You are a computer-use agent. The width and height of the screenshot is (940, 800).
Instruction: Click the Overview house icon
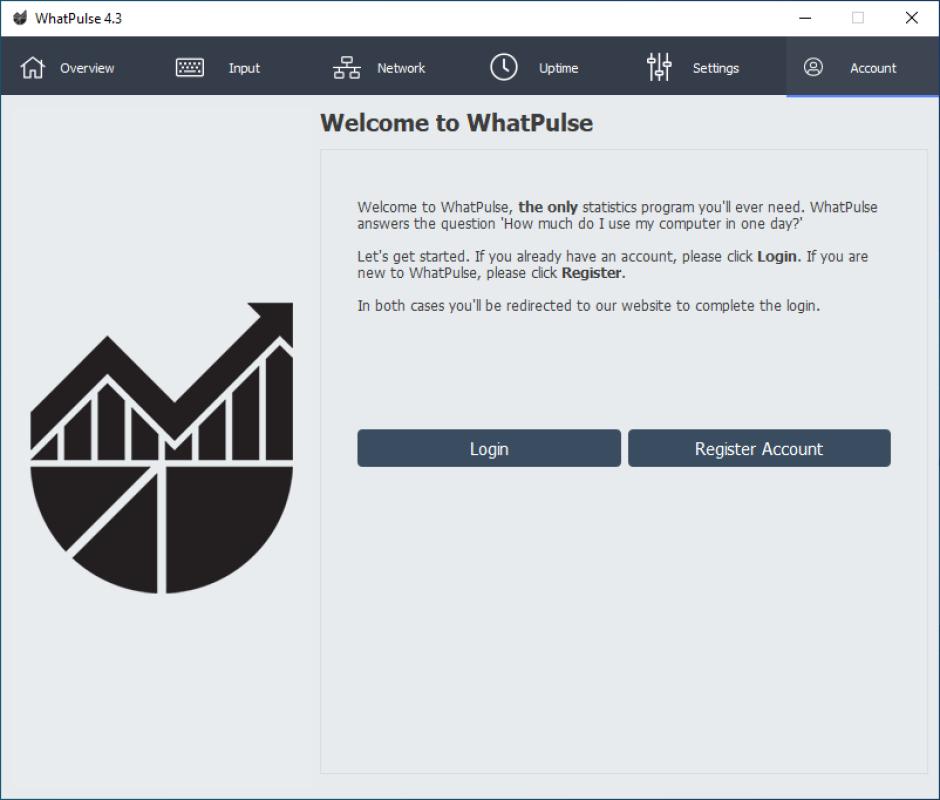pos(32,67)
